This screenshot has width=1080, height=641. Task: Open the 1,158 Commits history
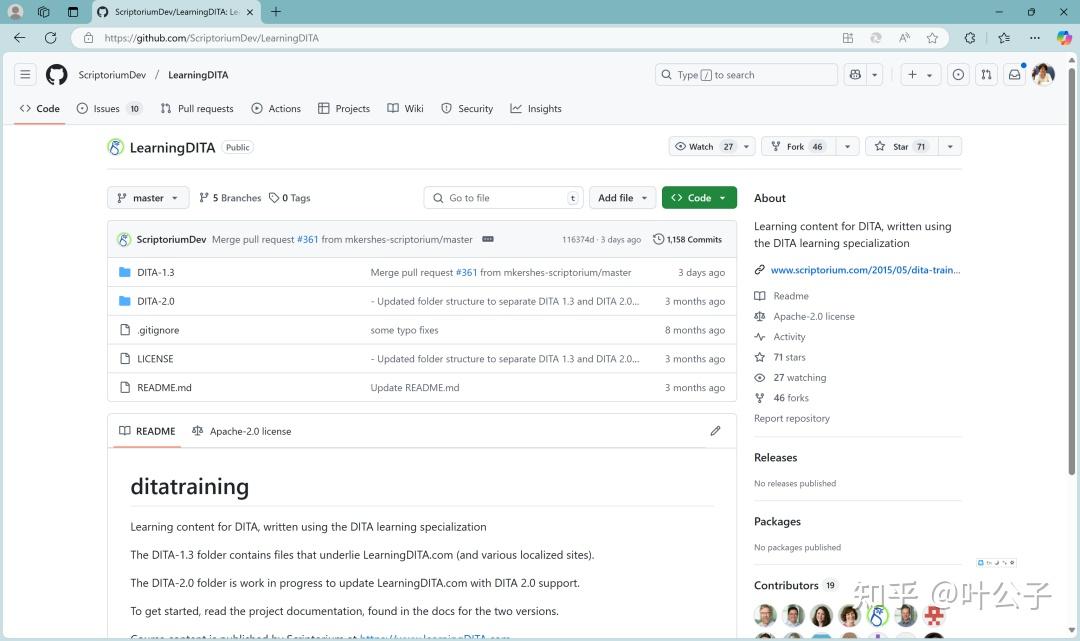[687, 239]
